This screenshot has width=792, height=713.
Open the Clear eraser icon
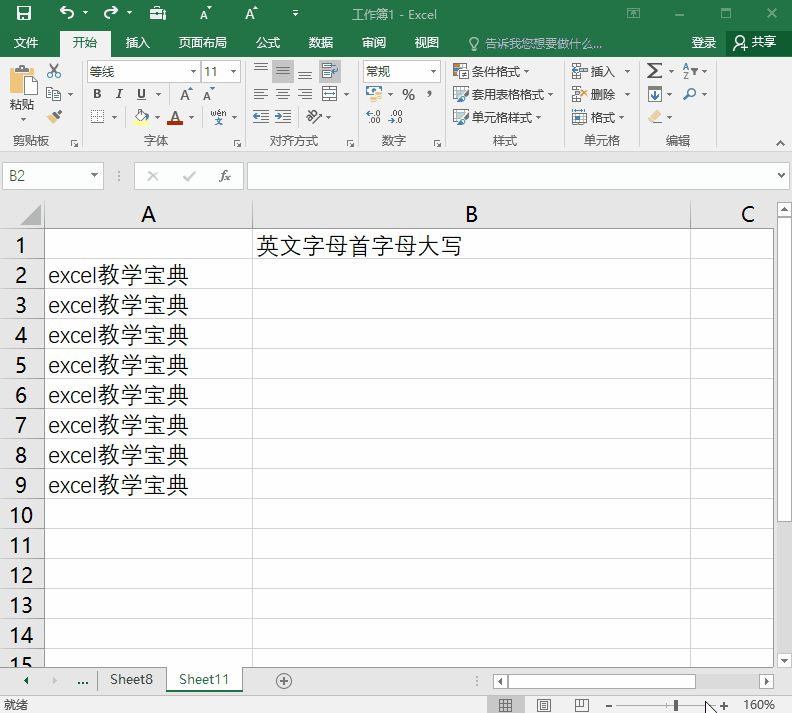point(655,117)
